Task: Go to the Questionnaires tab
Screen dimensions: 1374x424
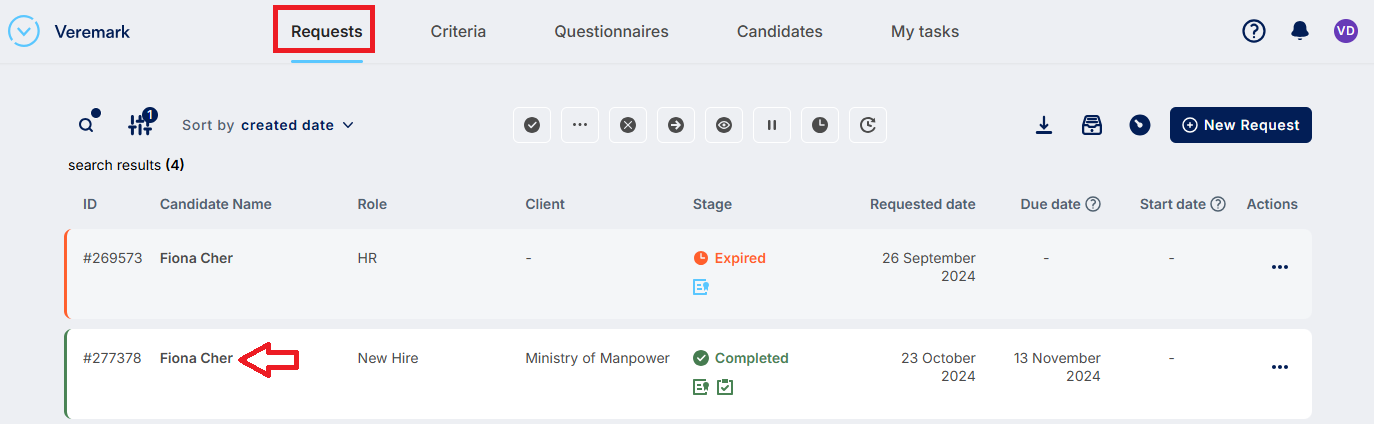Action: coord(611,32)
